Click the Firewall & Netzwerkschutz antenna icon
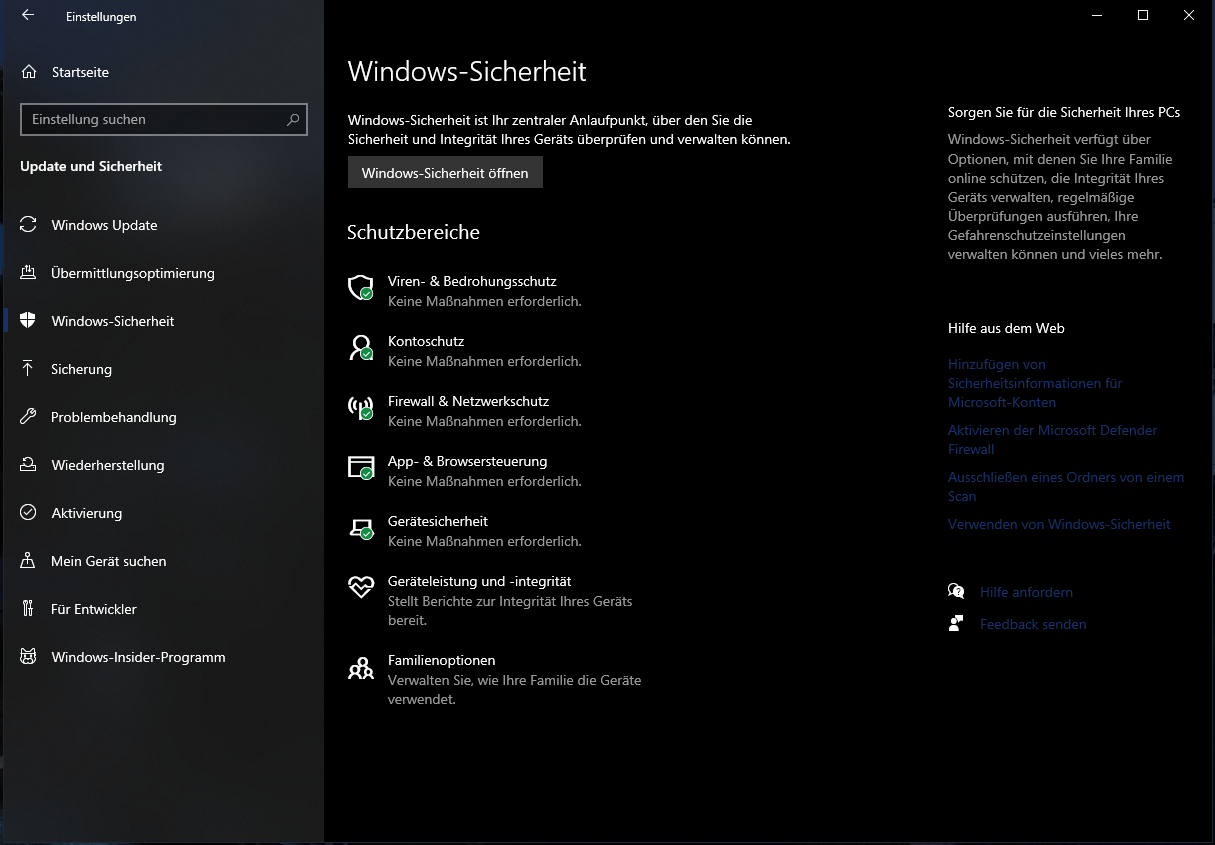The height and width of the screenshot is (845, 1215). pos(360,408)
